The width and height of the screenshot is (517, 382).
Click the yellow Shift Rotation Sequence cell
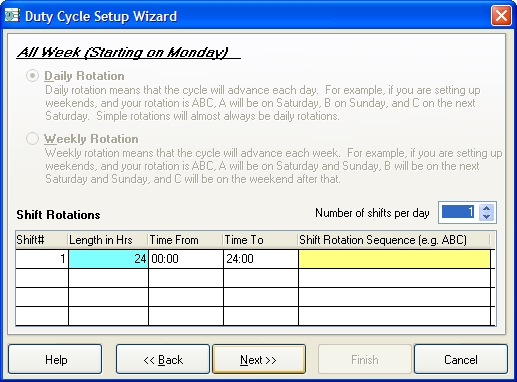coord(394,259)
